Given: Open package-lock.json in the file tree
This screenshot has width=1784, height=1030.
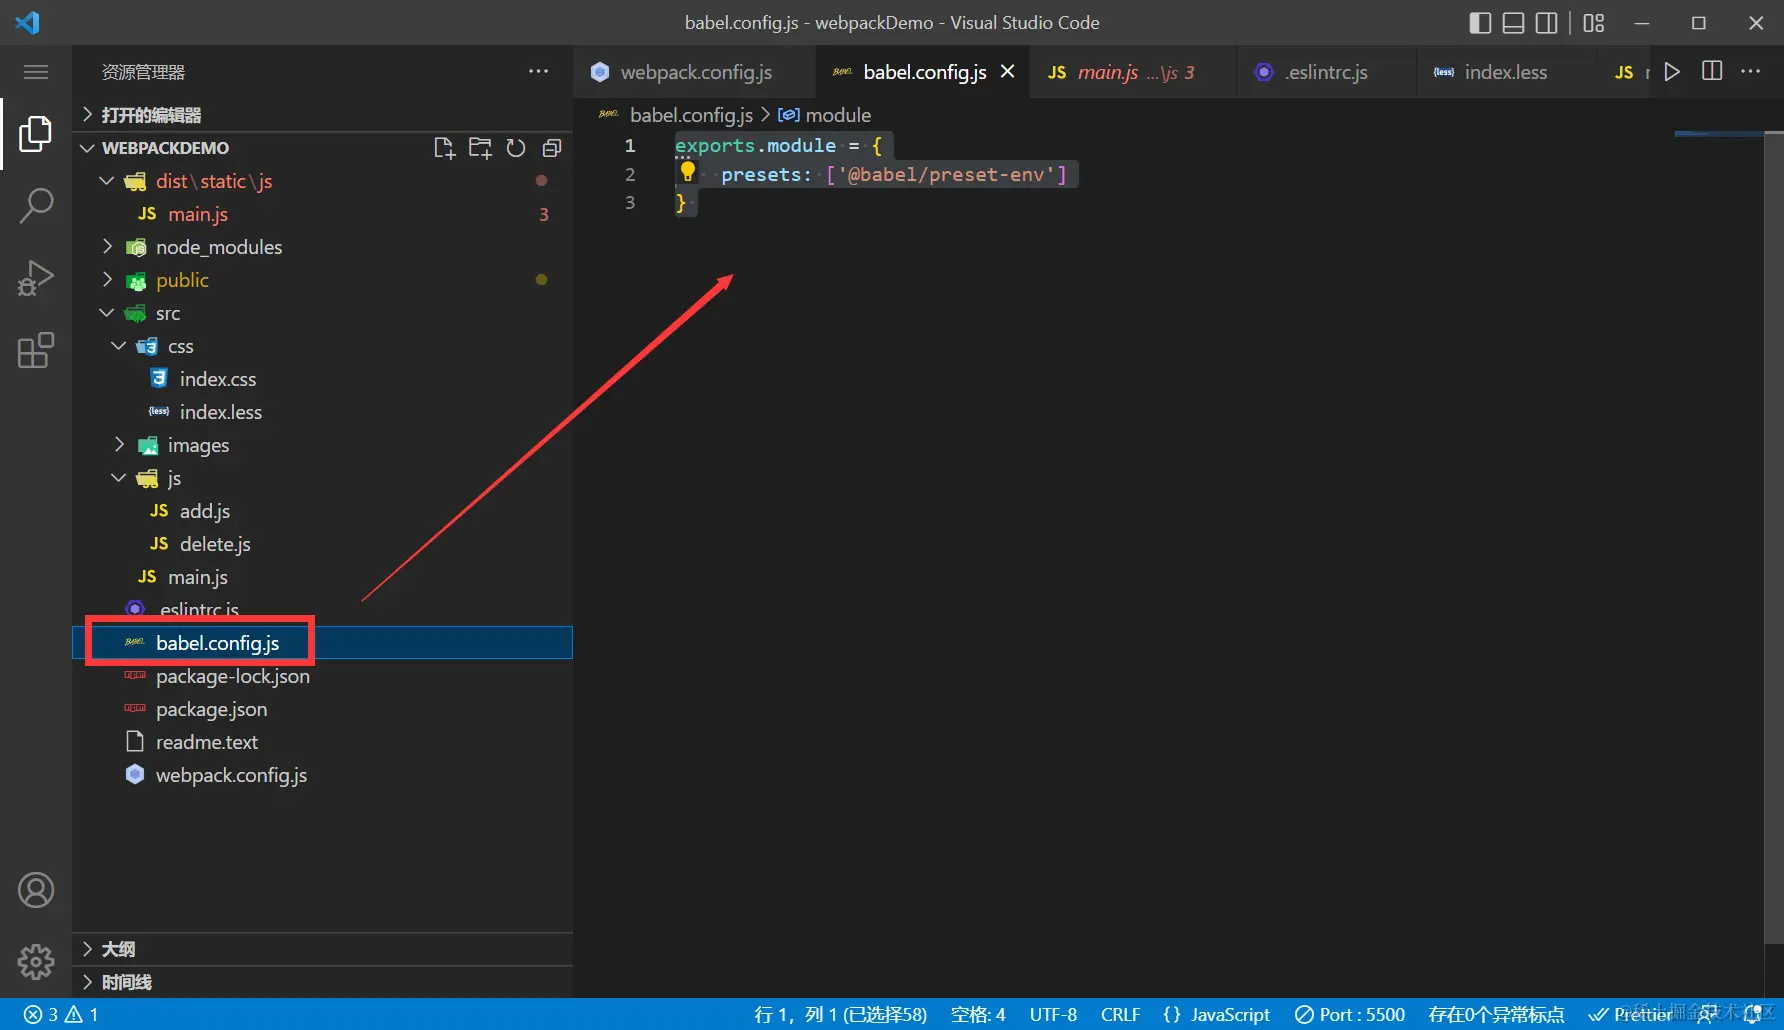Looking at the screenshot, I should click(322, 676).
